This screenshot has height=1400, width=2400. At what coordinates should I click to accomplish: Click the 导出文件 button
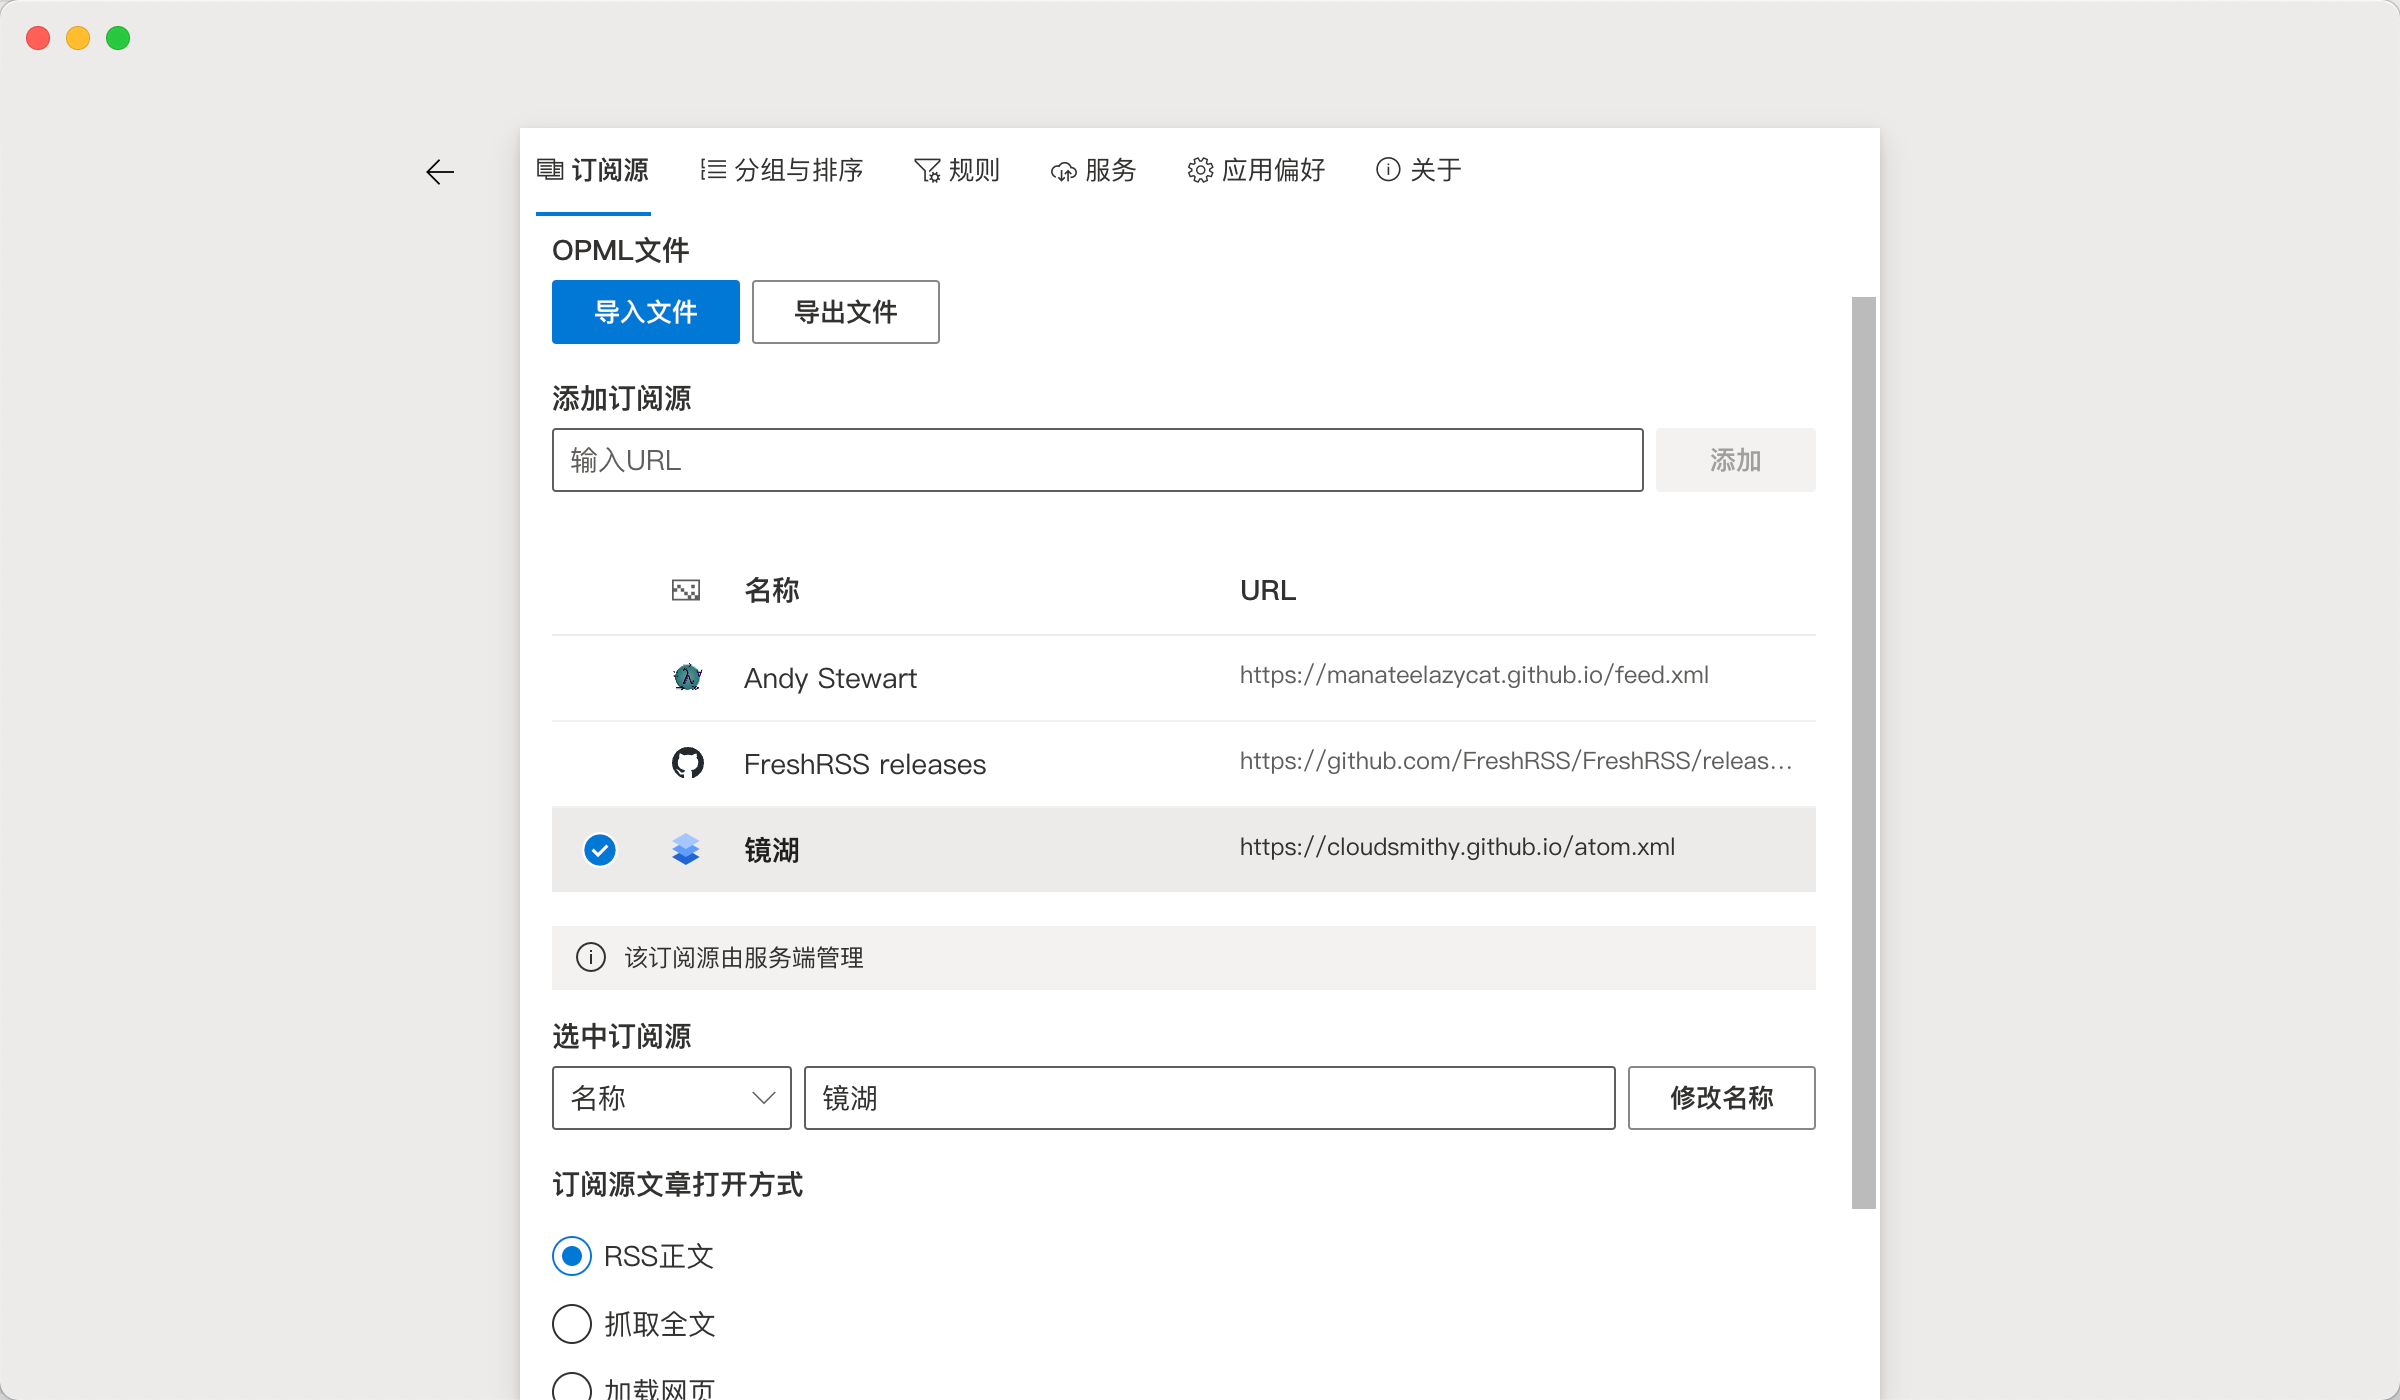(845, 312)
